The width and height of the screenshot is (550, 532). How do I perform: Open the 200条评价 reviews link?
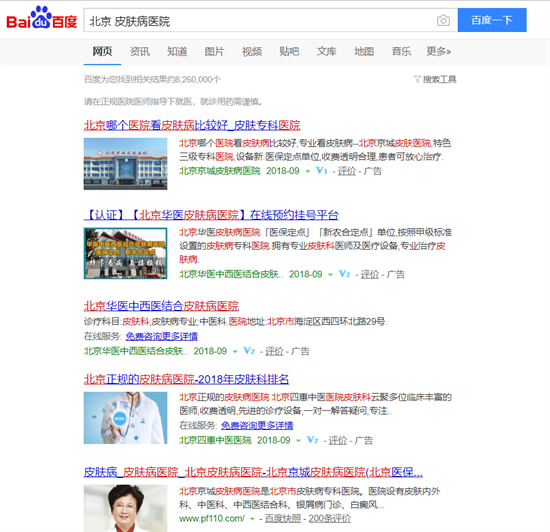click(x=329, y=518)
